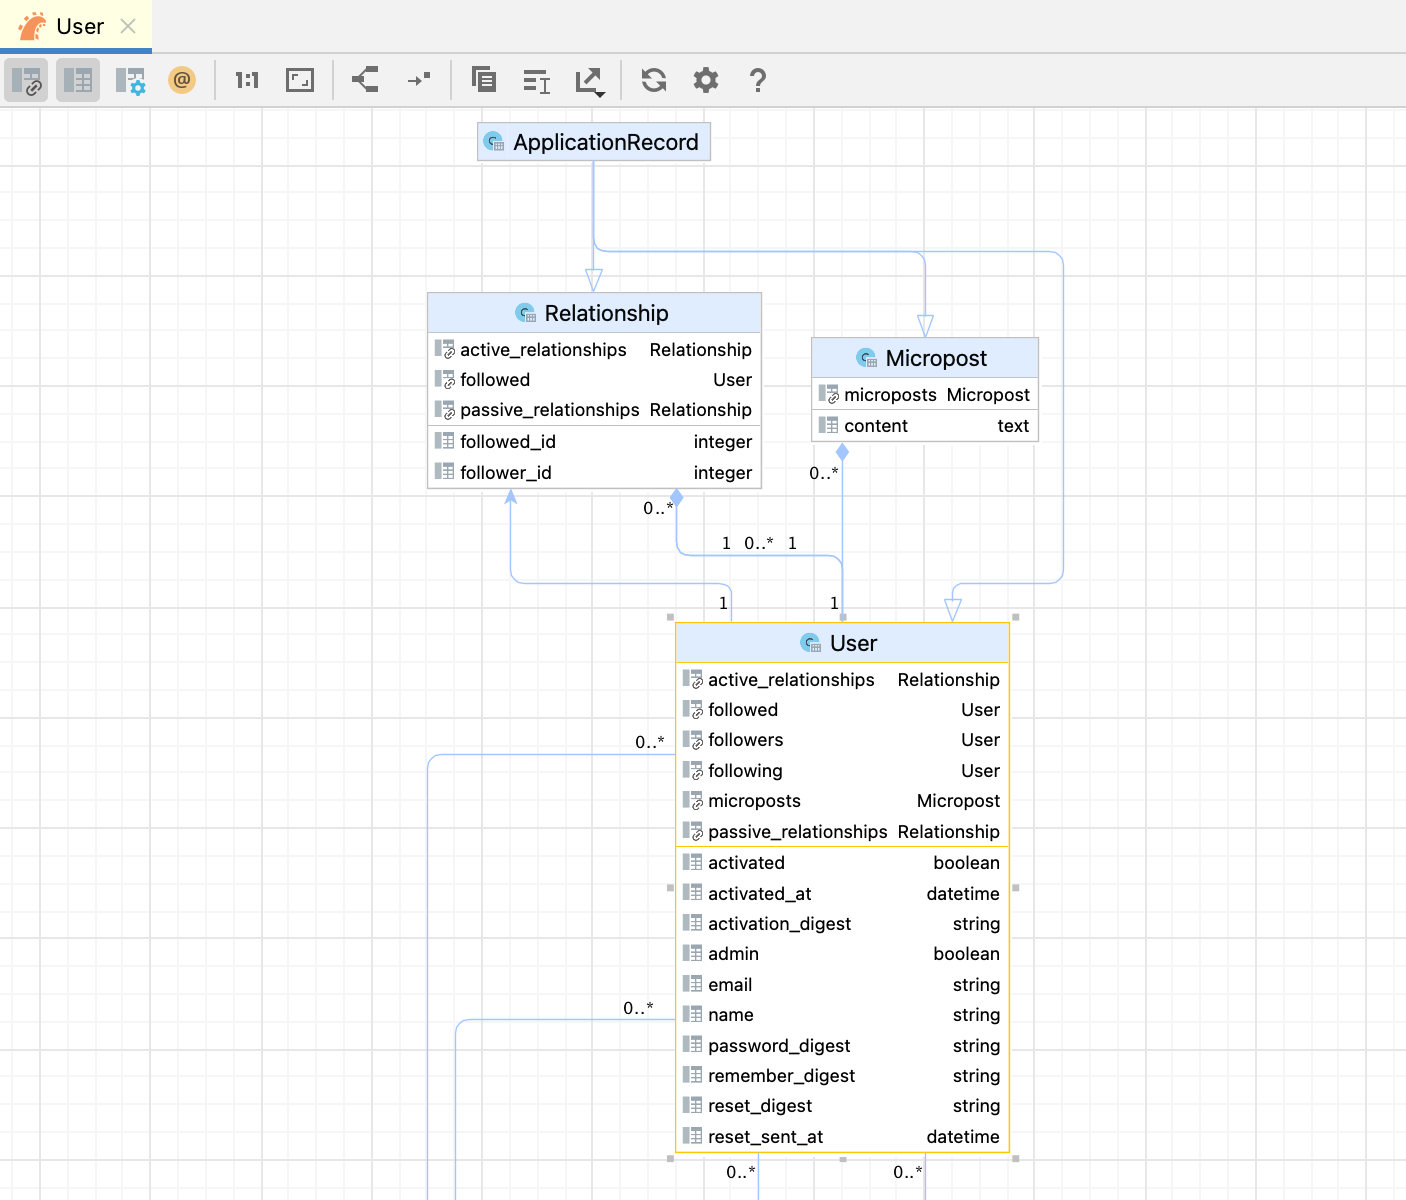Image resolution: width=1406 pixels, height=1200 pixels.
Task: Close the User tab
Action: tap(127, 26)
